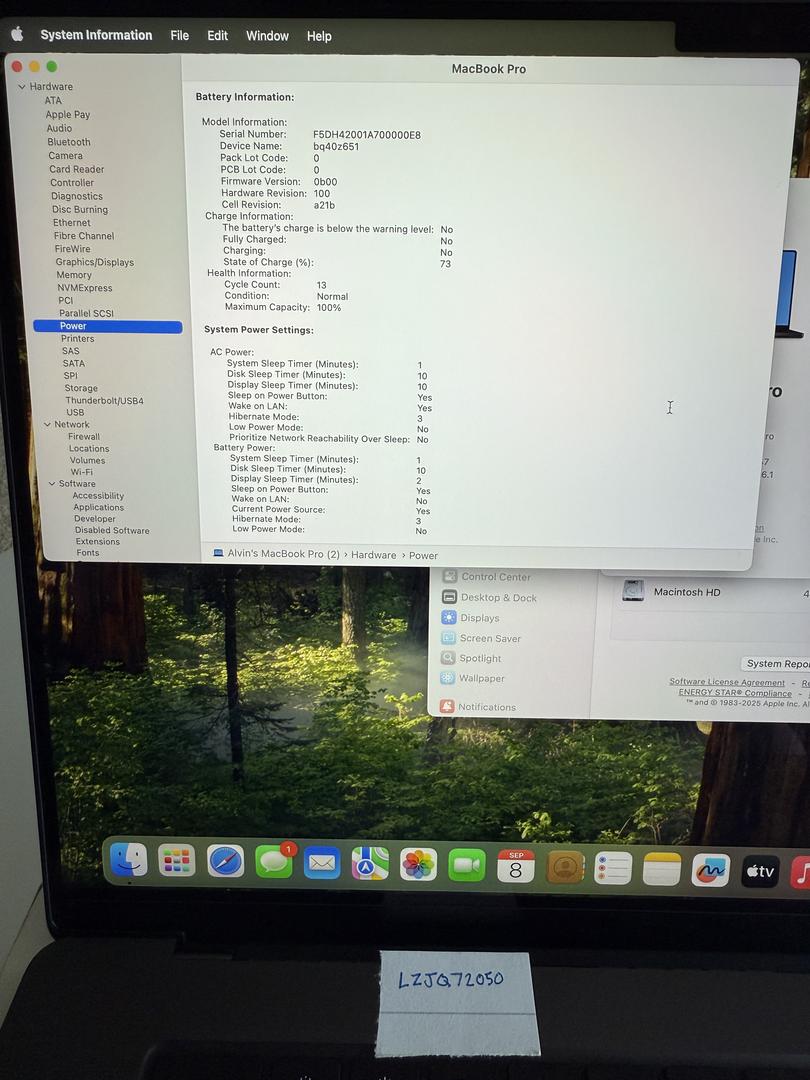810x1080 pixels.
Task: Select Firewall under Network
Action: [84, 437]
